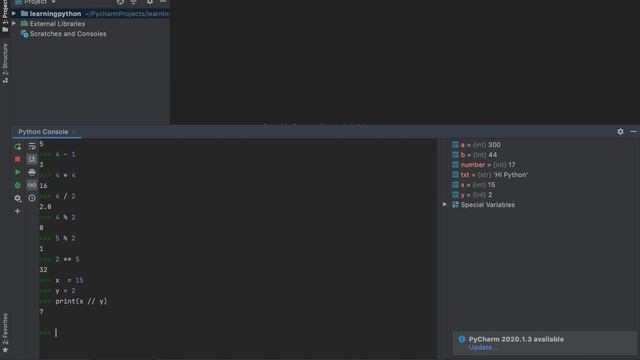Click the final output value 7
The height and width of the screenshot is (360, 640).
click(x=41, y=312)
